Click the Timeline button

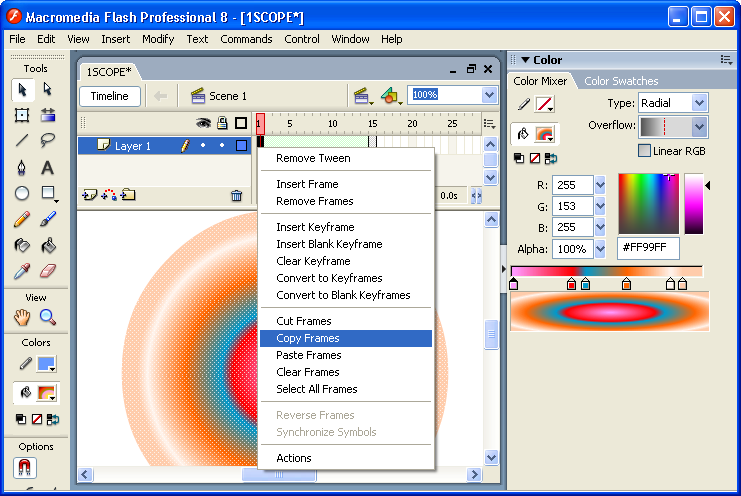110,96
